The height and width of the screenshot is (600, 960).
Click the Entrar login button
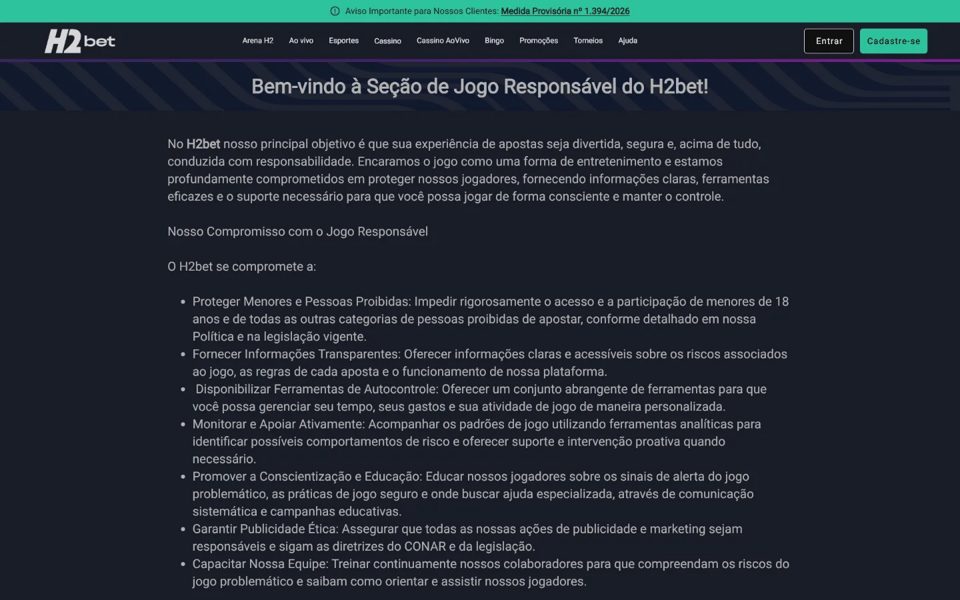click(829, 41)
